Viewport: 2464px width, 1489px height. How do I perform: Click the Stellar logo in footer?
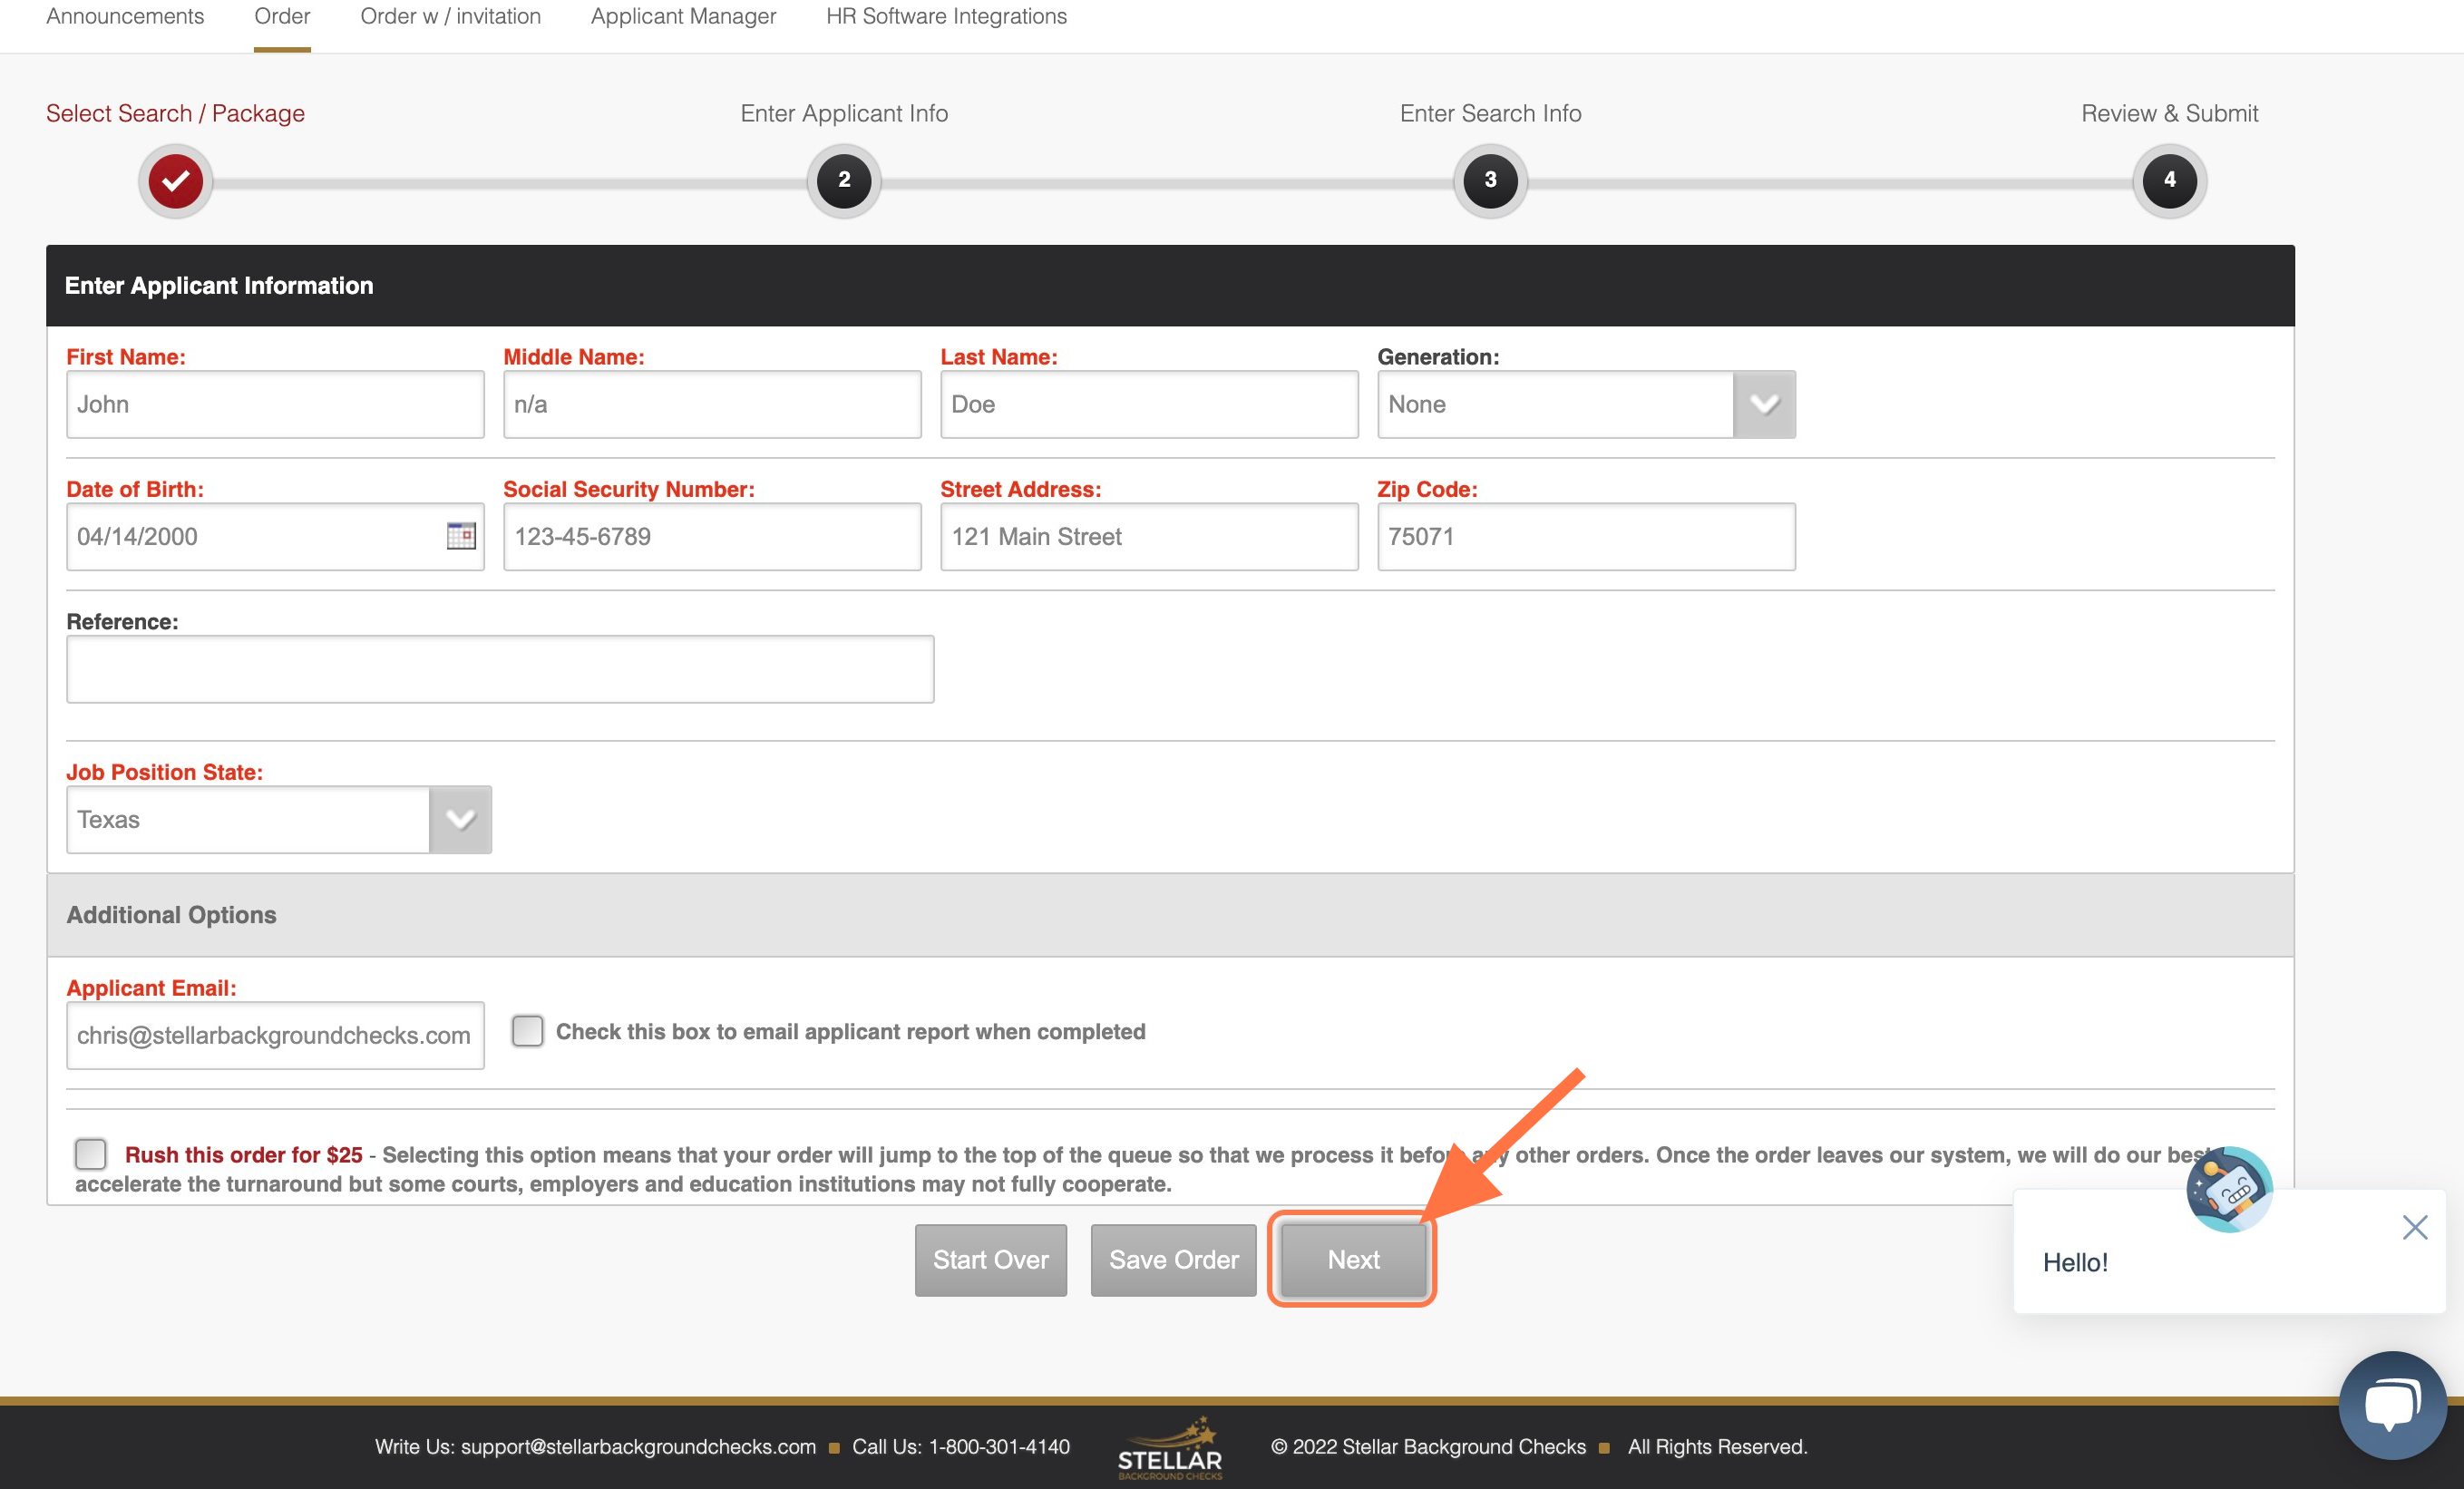(x=1170, y=1449)
